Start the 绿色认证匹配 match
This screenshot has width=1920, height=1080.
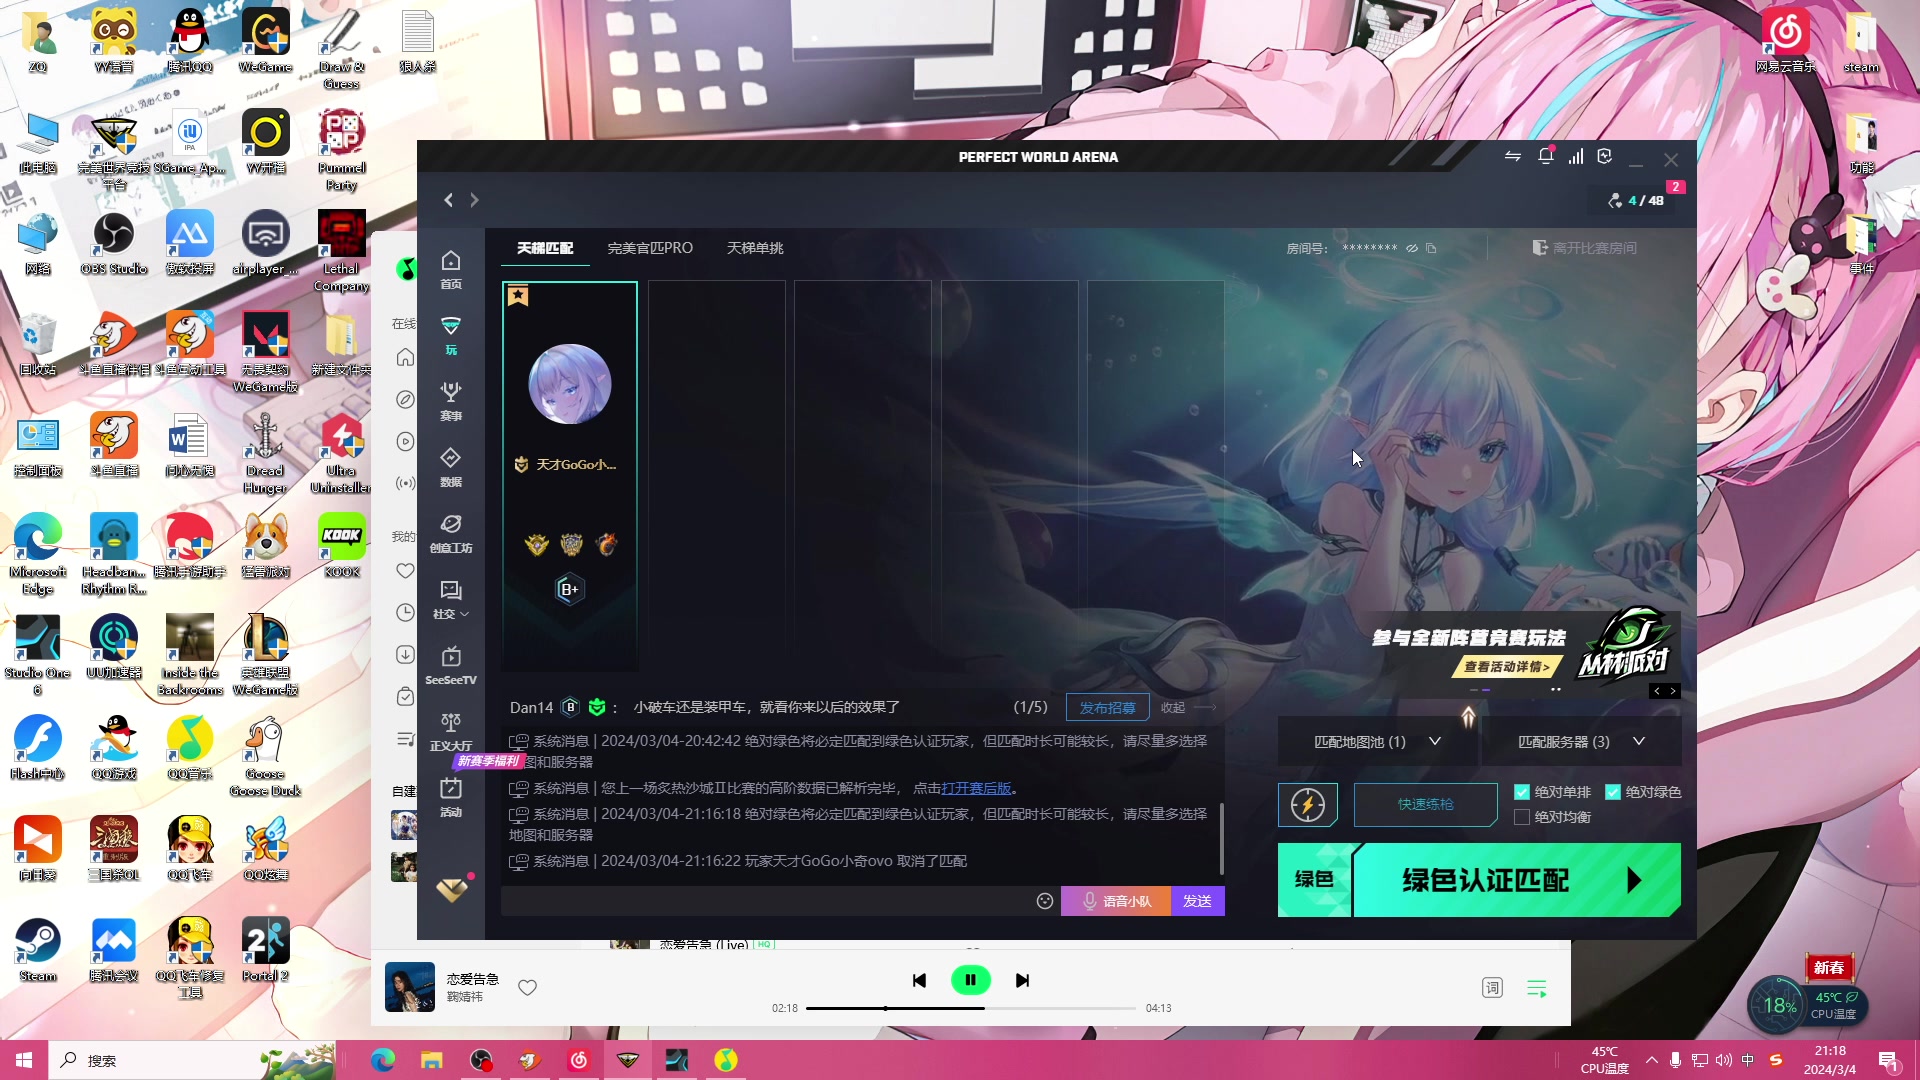(x=1517, y=880)
